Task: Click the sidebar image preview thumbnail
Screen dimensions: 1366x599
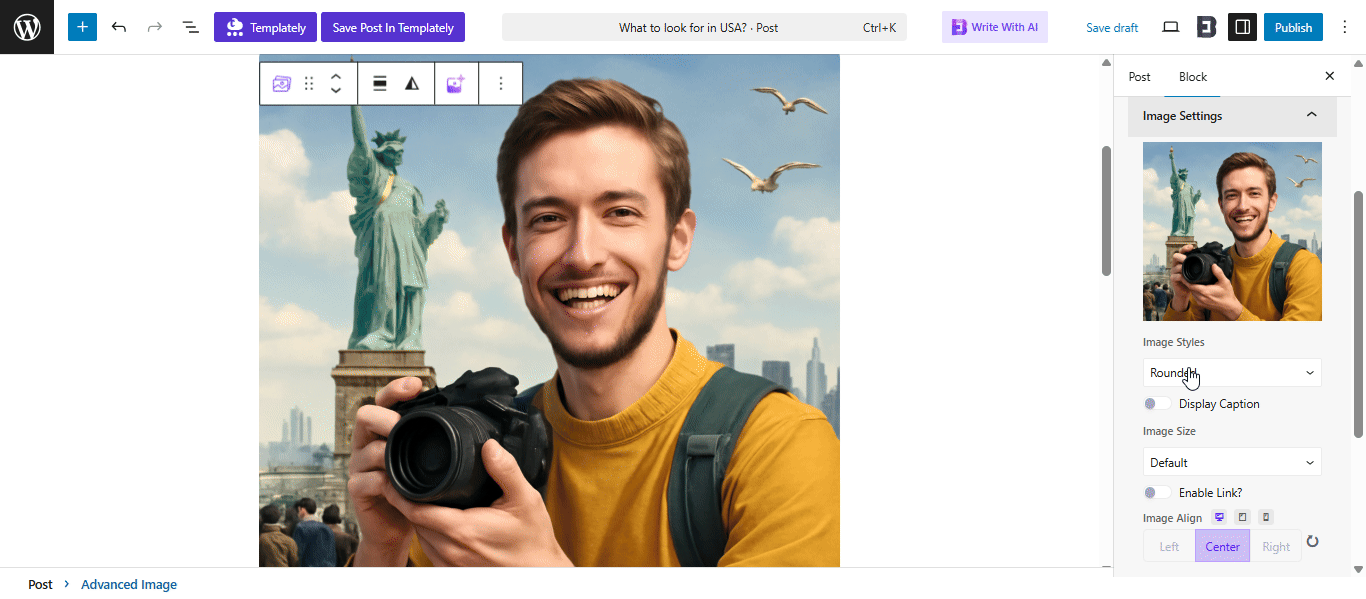Action: point(1232,231)
